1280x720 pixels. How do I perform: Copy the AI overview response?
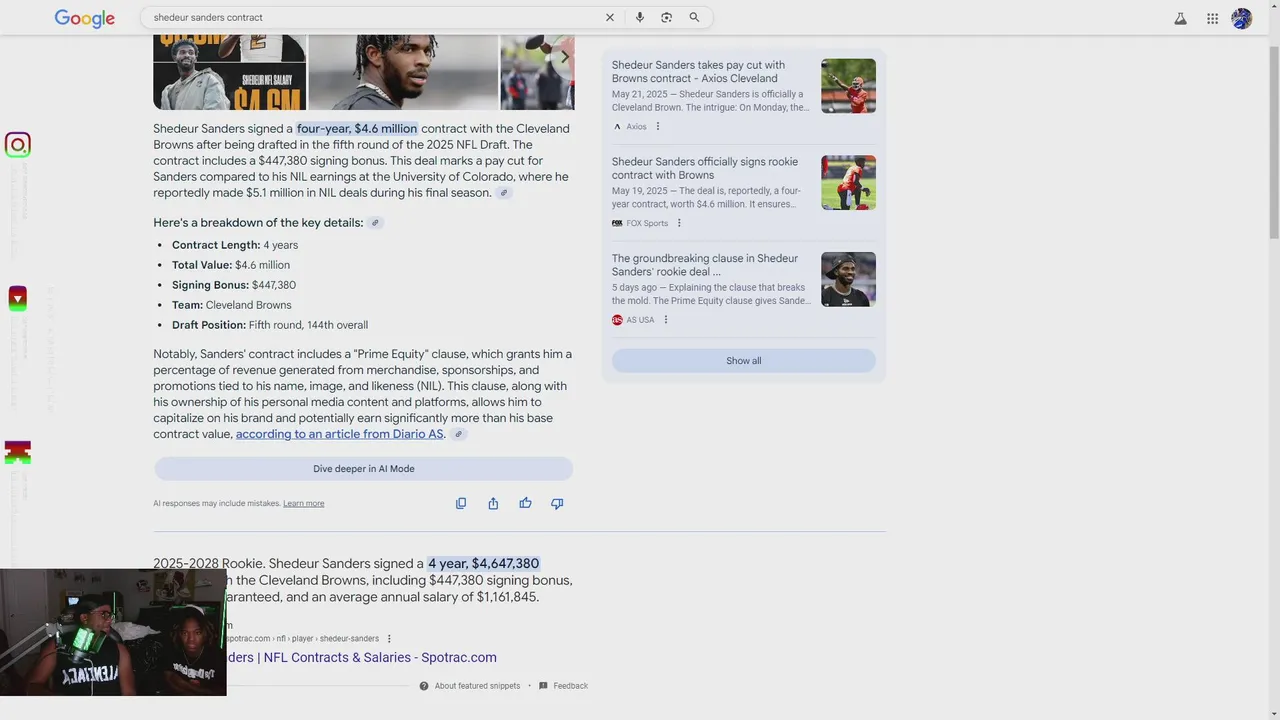461,503
